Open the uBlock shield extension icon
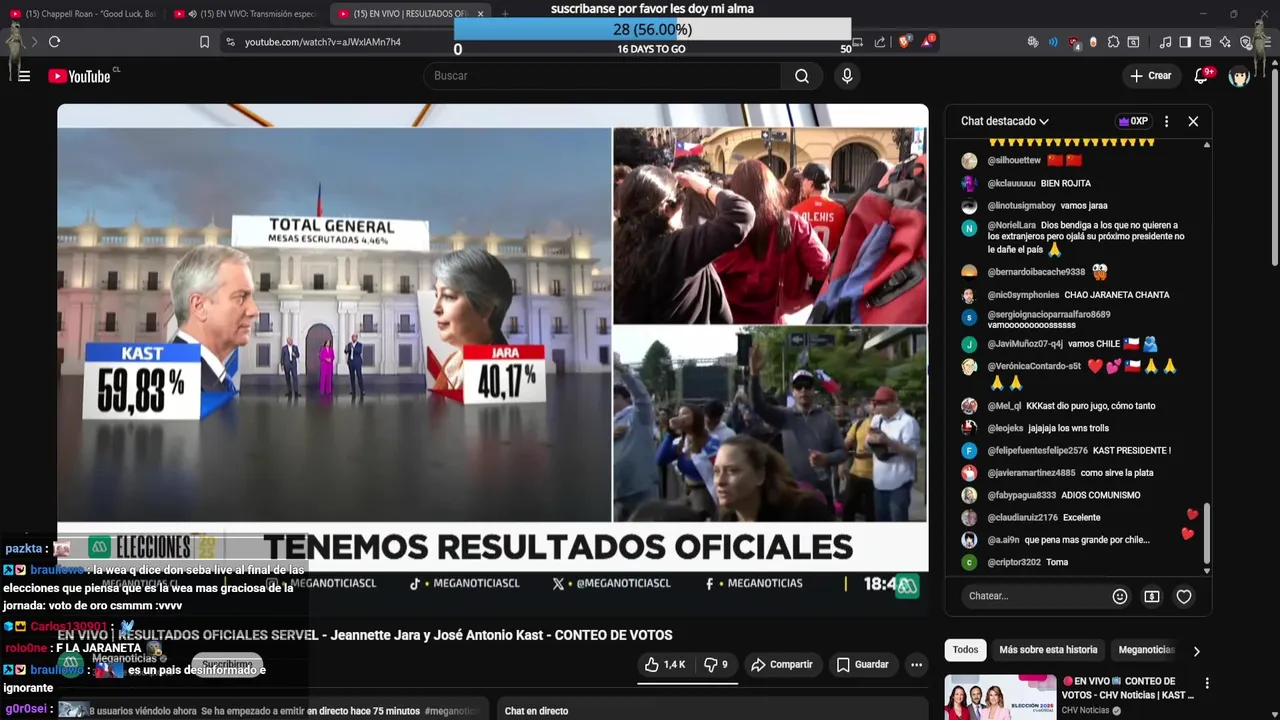1280x720 pixels. pyautogui.click(x=1074, y=42)
